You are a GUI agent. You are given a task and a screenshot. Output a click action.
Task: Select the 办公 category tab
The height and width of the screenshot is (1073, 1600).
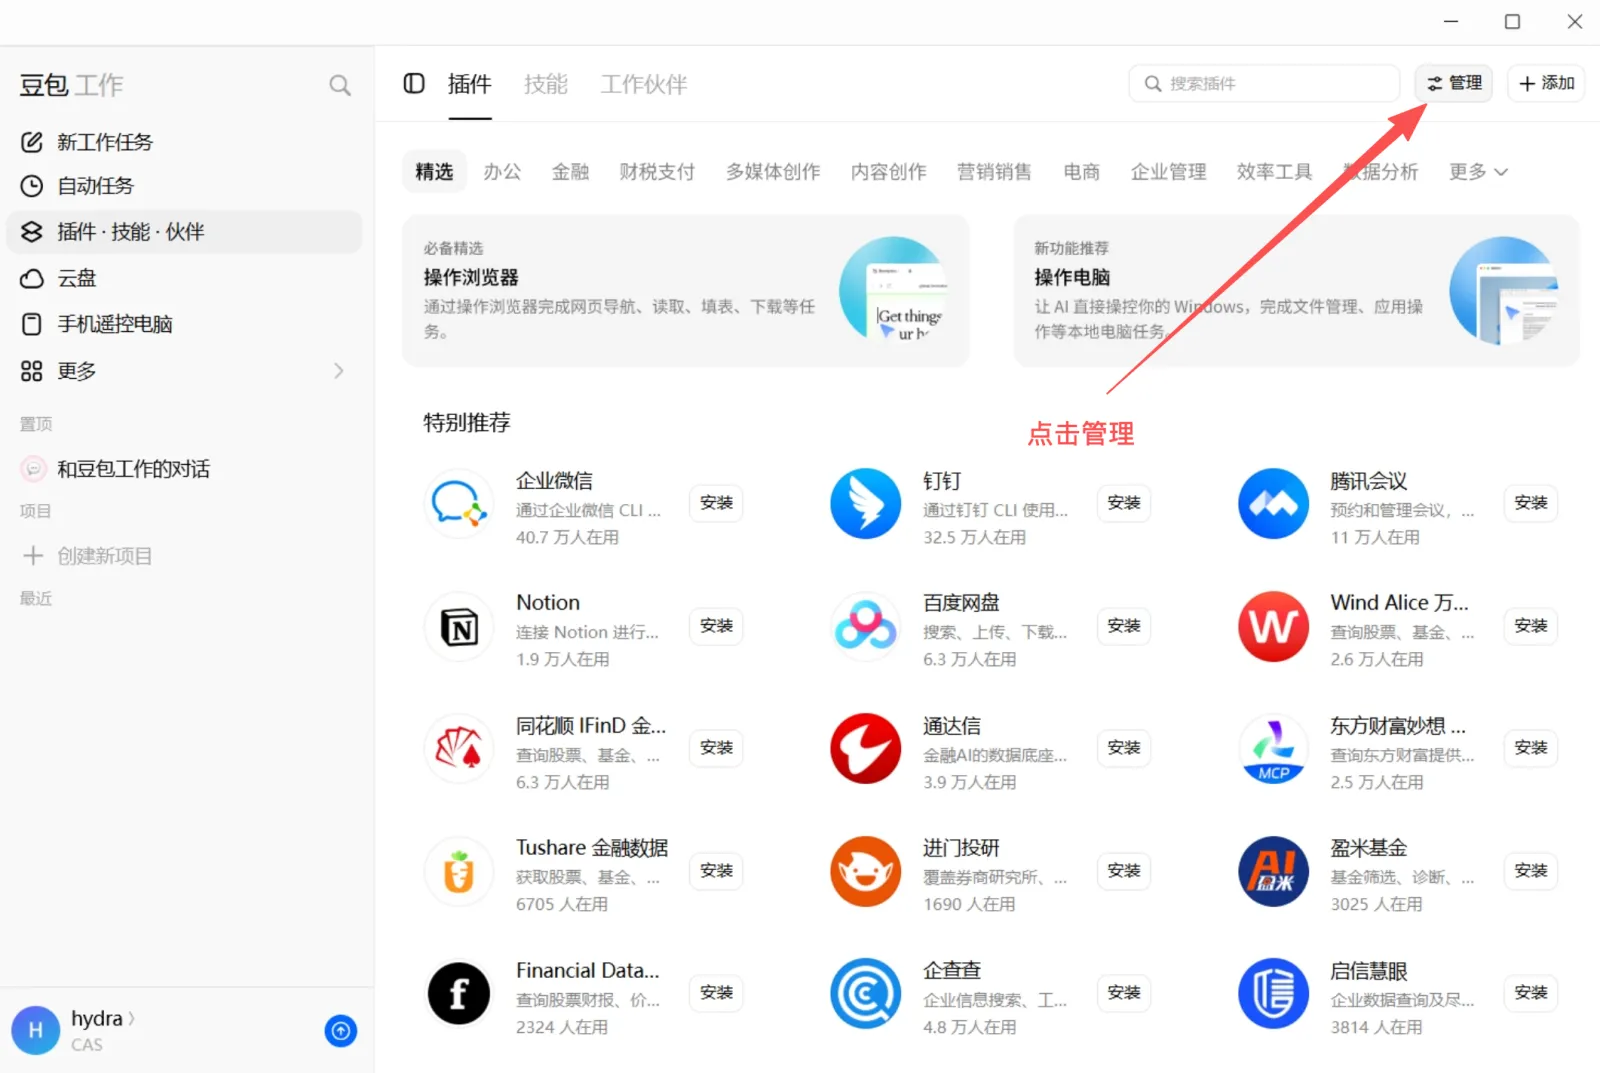(502, 172)
